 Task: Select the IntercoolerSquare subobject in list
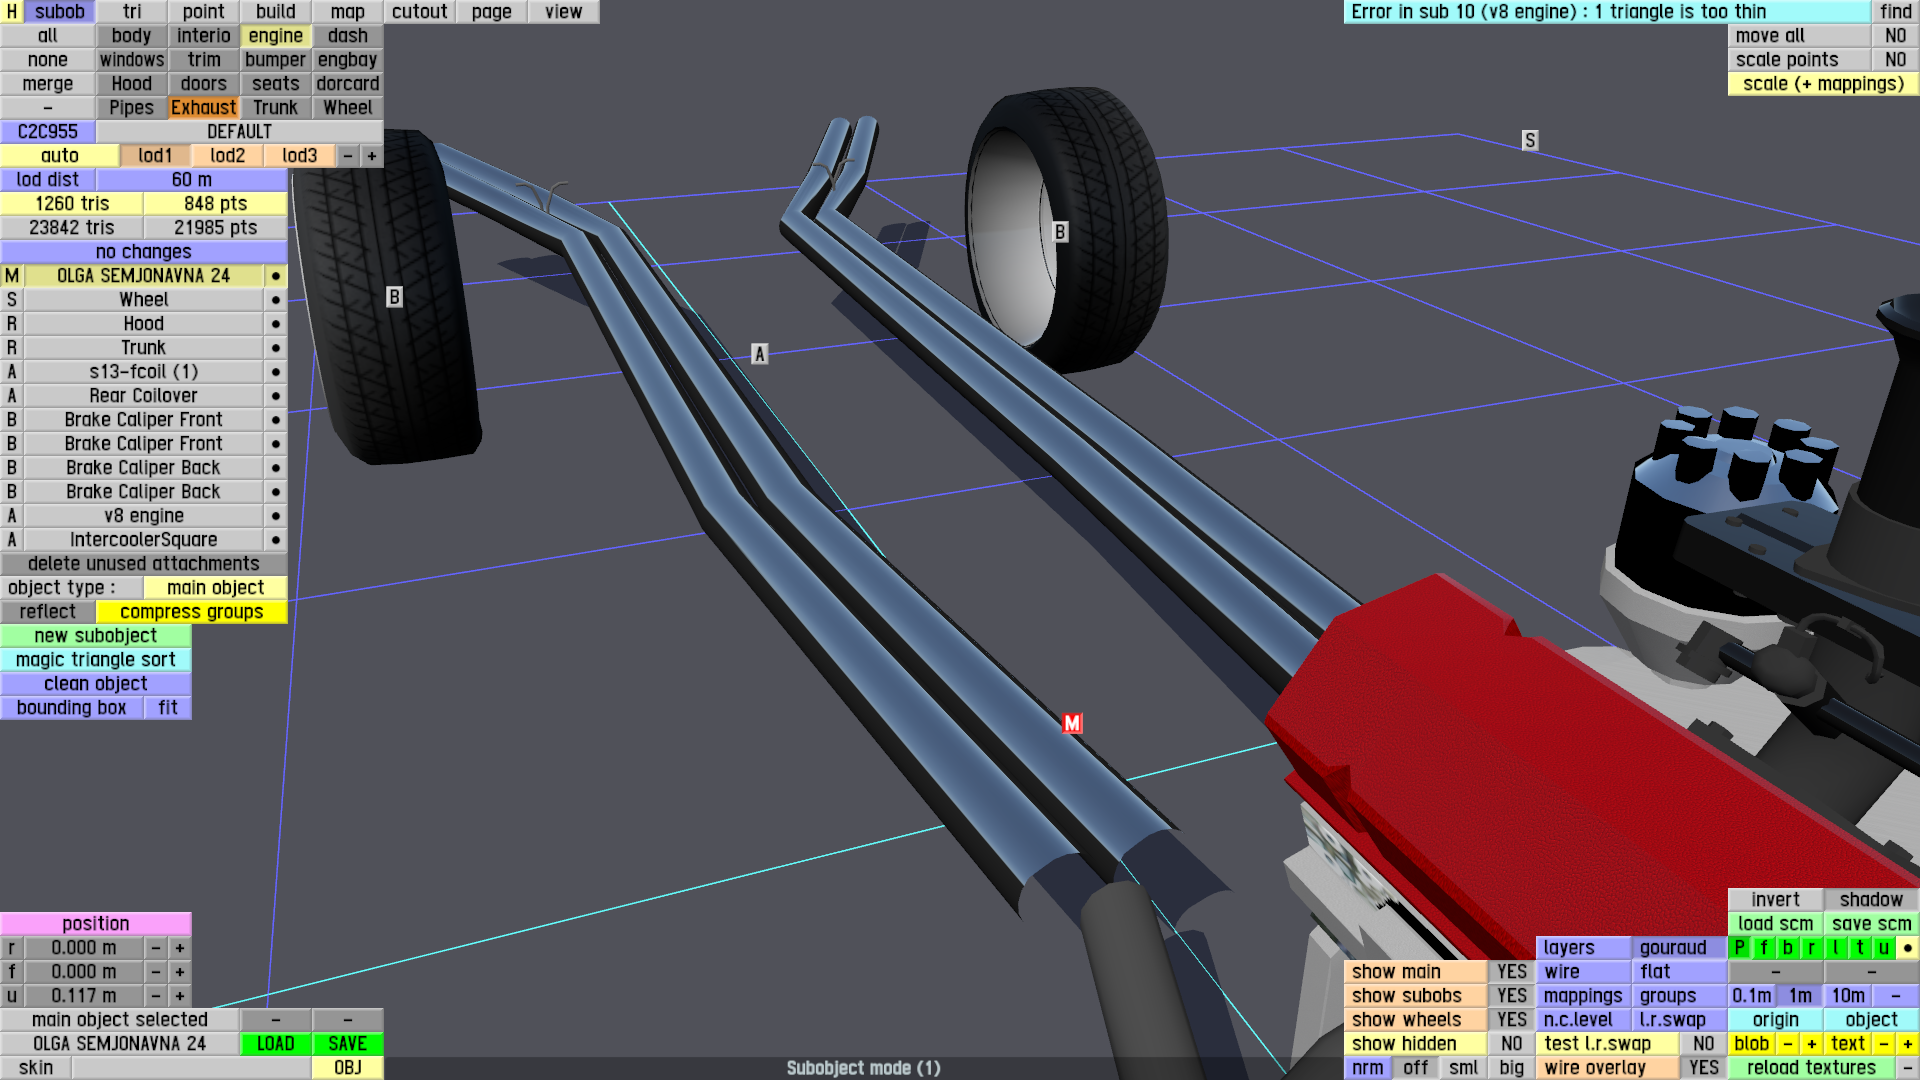pos(143,540)
